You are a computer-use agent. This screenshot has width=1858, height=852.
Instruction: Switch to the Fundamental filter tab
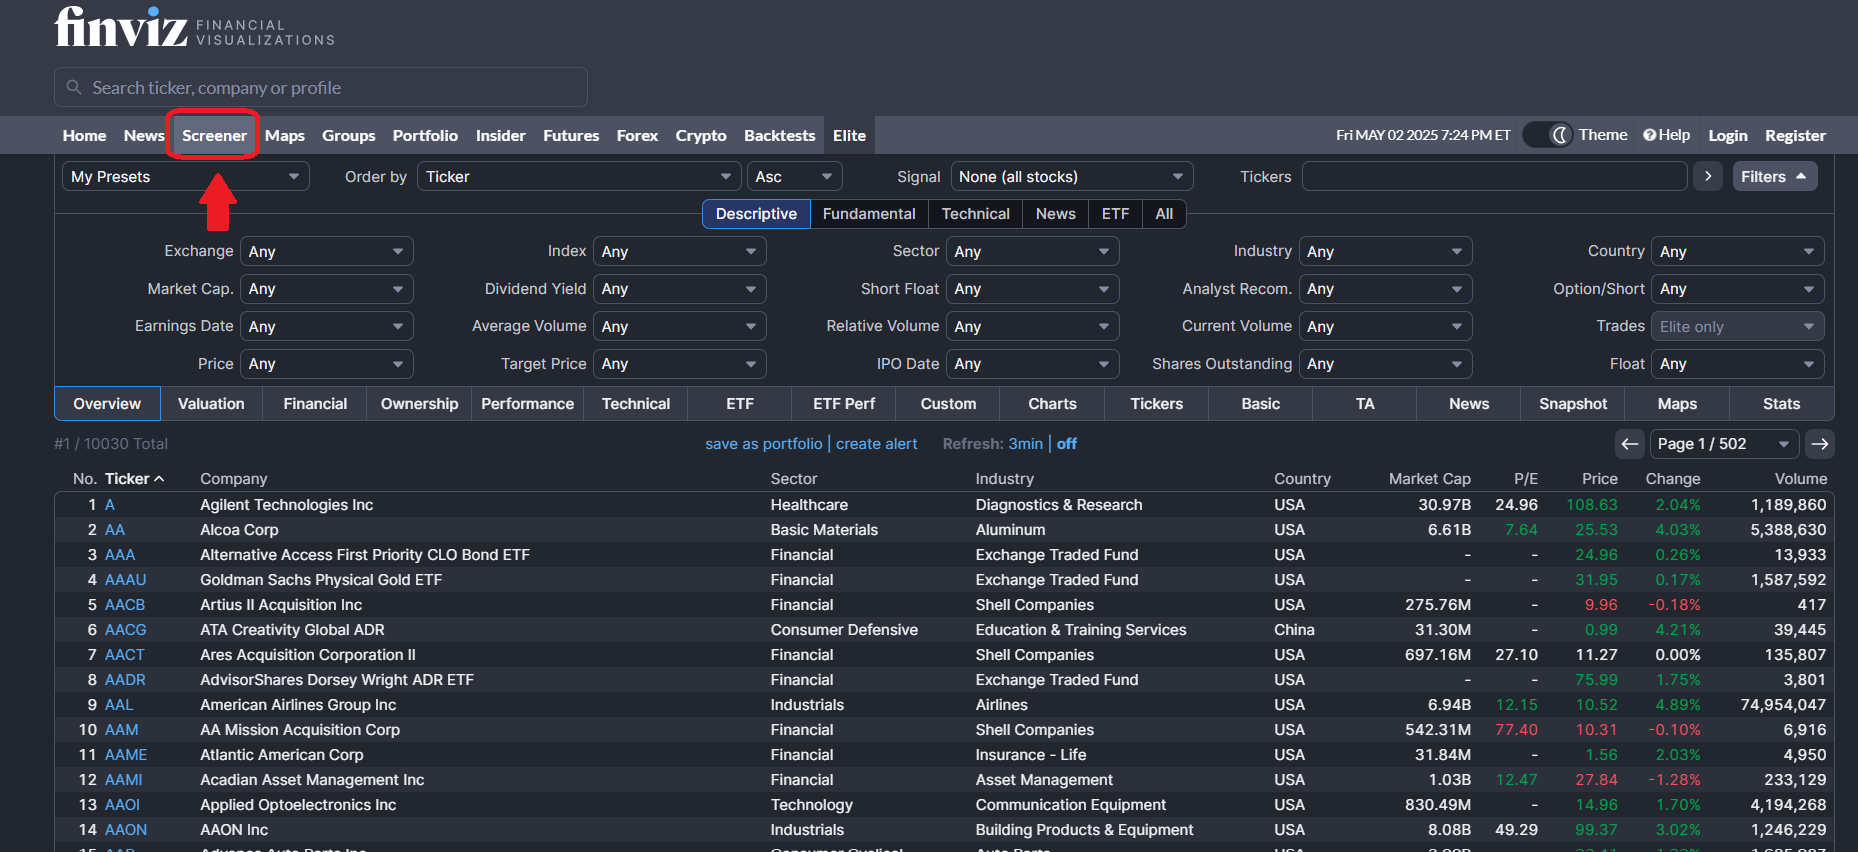coord(869,214)
